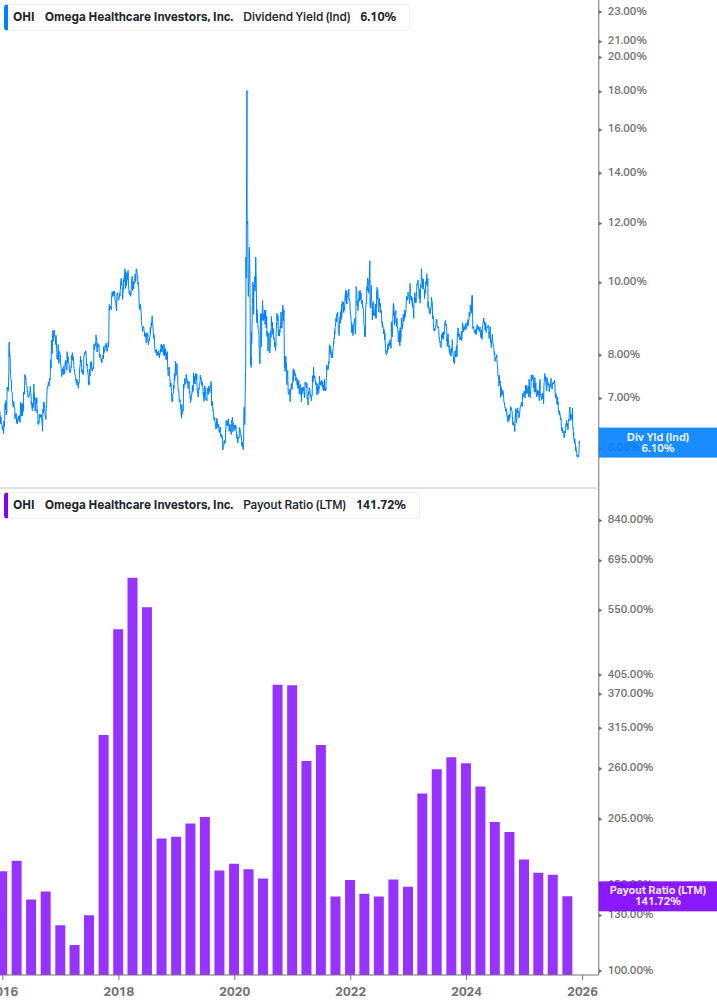Click the 100.00% payout axis label
This screenshot has width=717, height=1005.
coord(630,970)
